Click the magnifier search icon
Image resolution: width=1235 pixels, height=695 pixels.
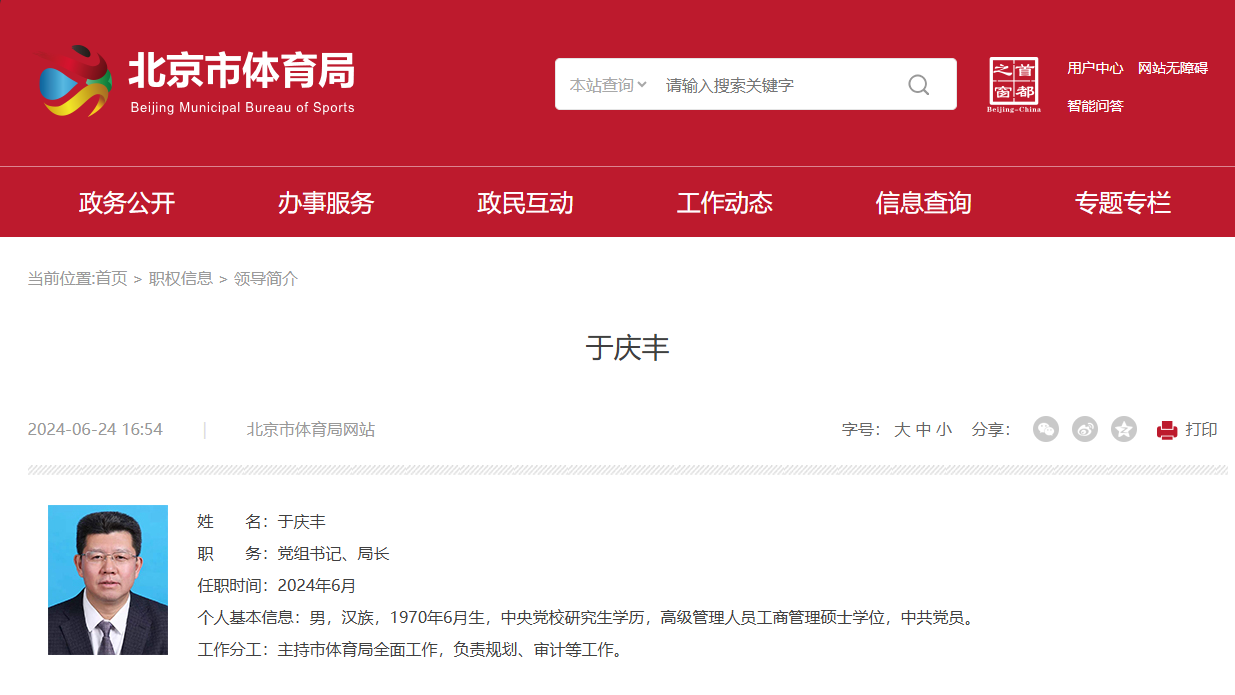[918, 85]
